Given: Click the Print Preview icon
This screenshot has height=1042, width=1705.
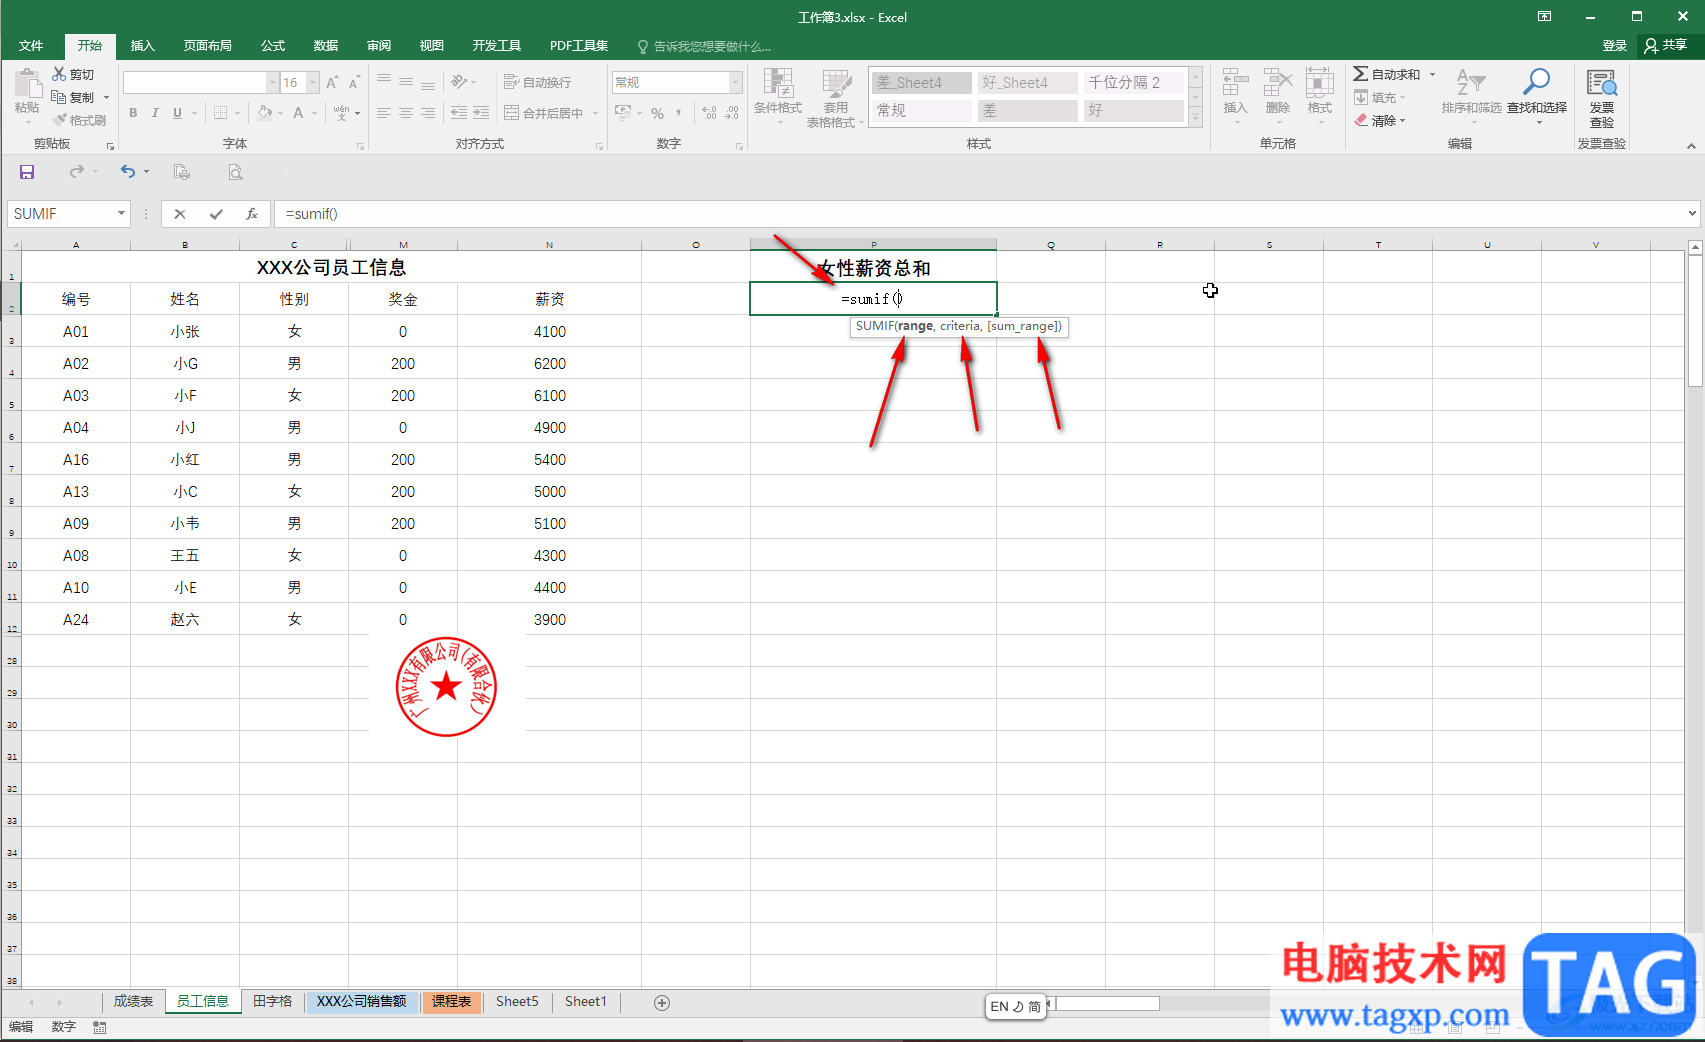Looking at the screenshot, I should coord(235,172).
